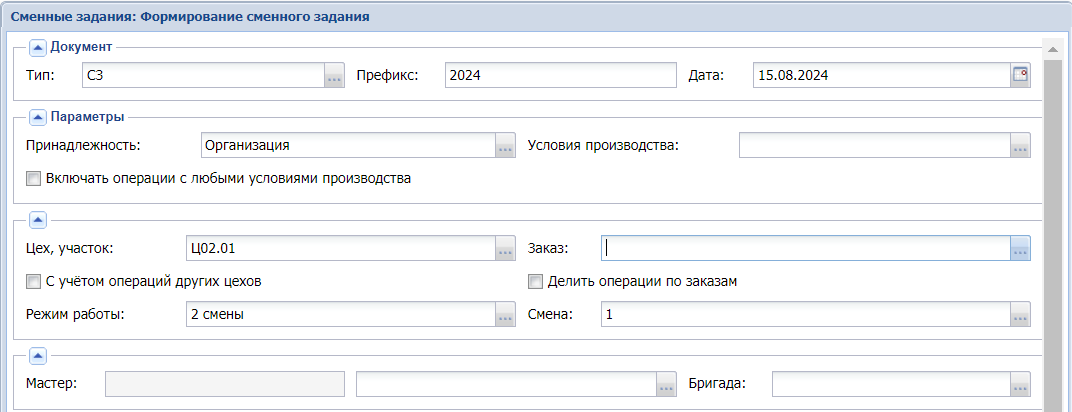Enable Включать операции с любыми условиями производства
The width and height of the screenshot is (1072, 412).
pos(34,179)
